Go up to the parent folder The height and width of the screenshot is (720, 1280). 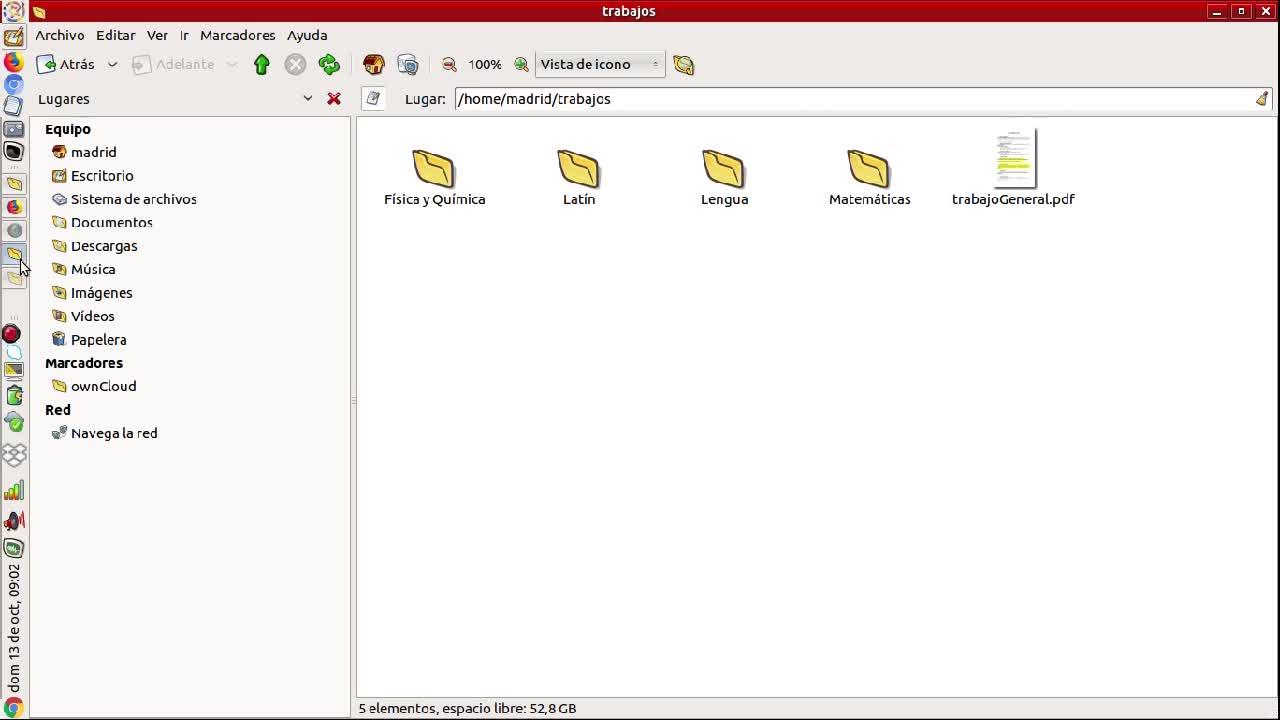262,65
